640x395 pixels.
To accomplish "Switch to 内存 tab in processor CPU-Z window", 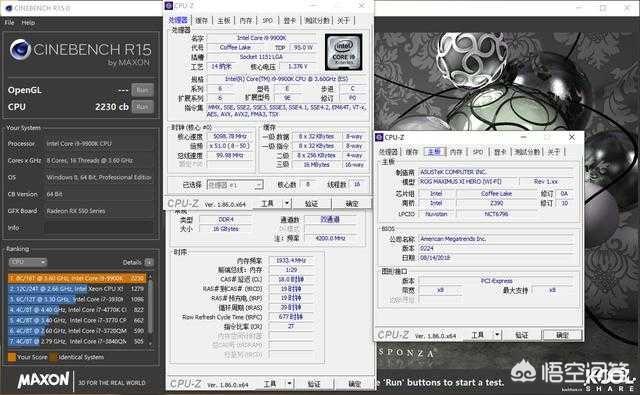I will pyautogui.click(x=246, y=20).
